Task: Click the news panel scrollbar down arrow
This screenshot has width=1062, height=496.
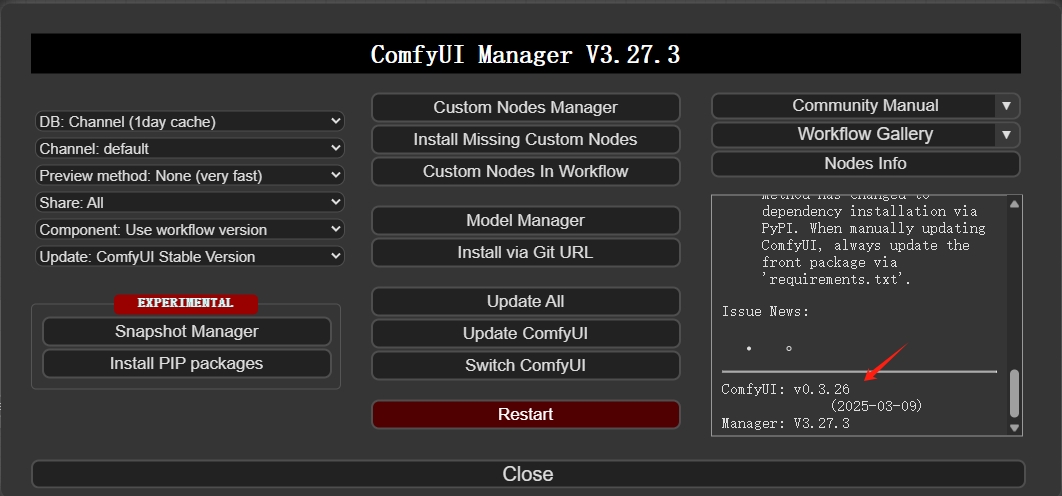Action: (x=1014, y=427)
